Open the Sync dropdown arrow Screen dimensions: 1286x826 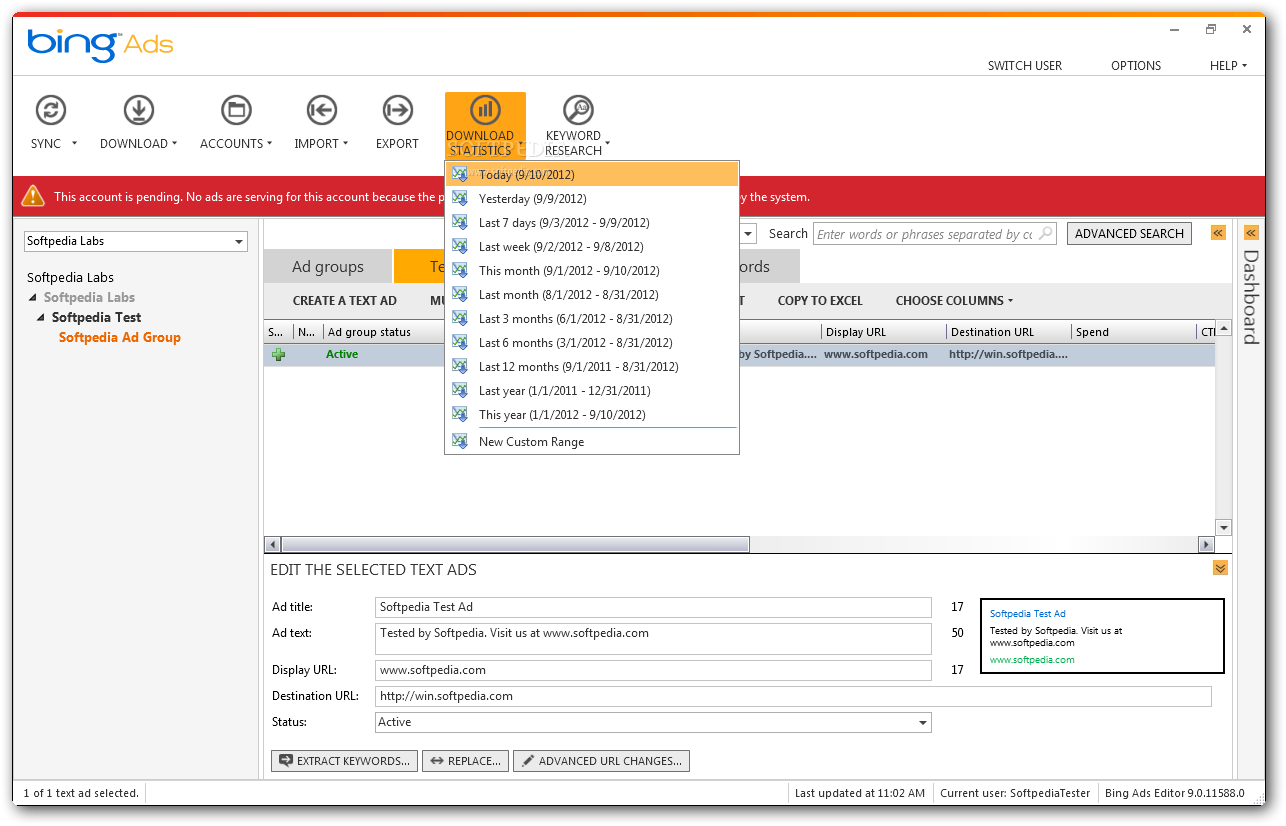(74, 144)
